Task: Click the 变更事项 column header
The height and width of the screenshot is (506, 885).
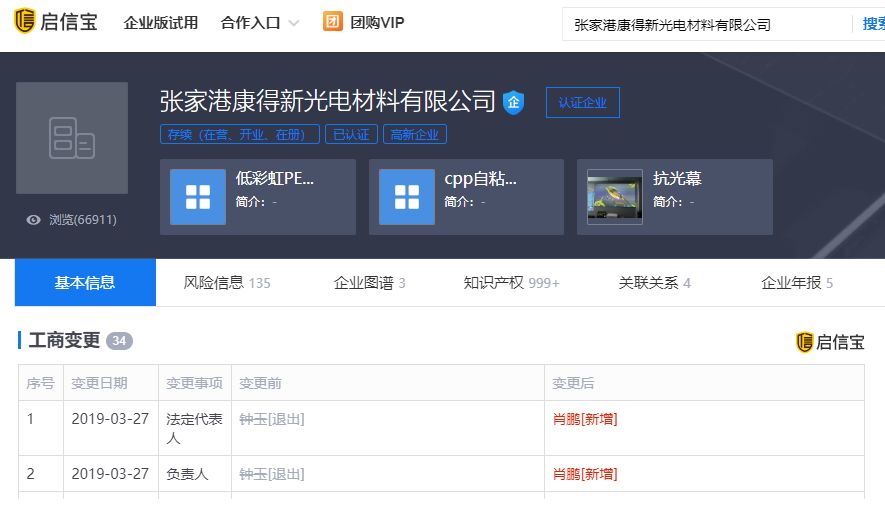Action: (x=194, y=383)
